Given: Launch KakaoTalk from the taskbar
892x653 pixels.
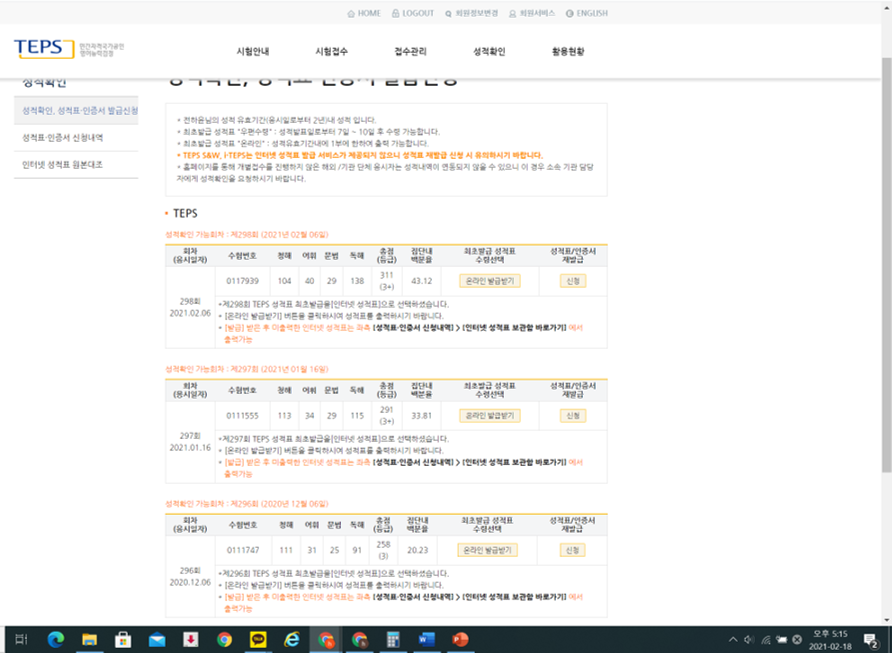Looking at the screenshot, I should pos(258,639).
